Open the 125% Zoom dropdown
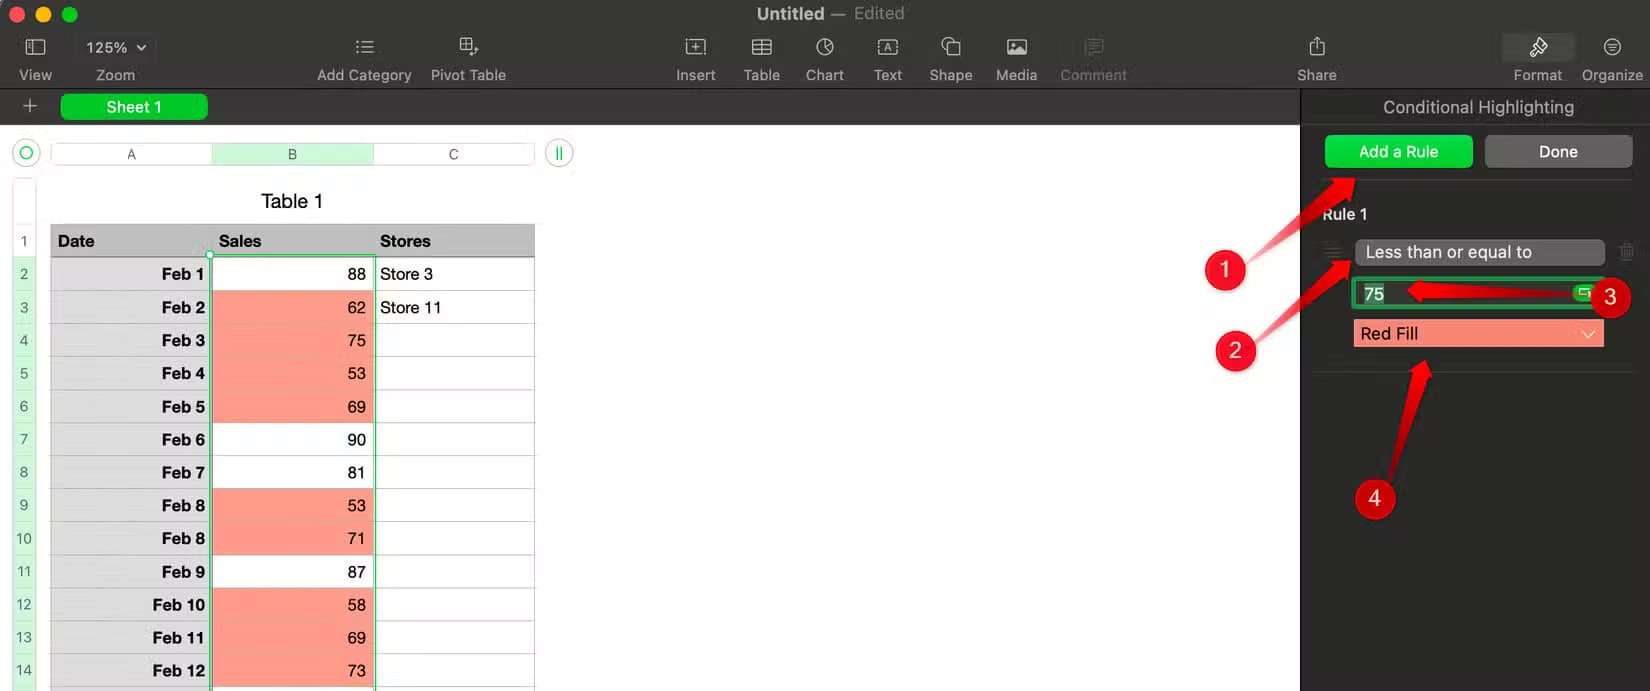The width and height of the screenshot is (1650, 691). (x=116, y=47)
